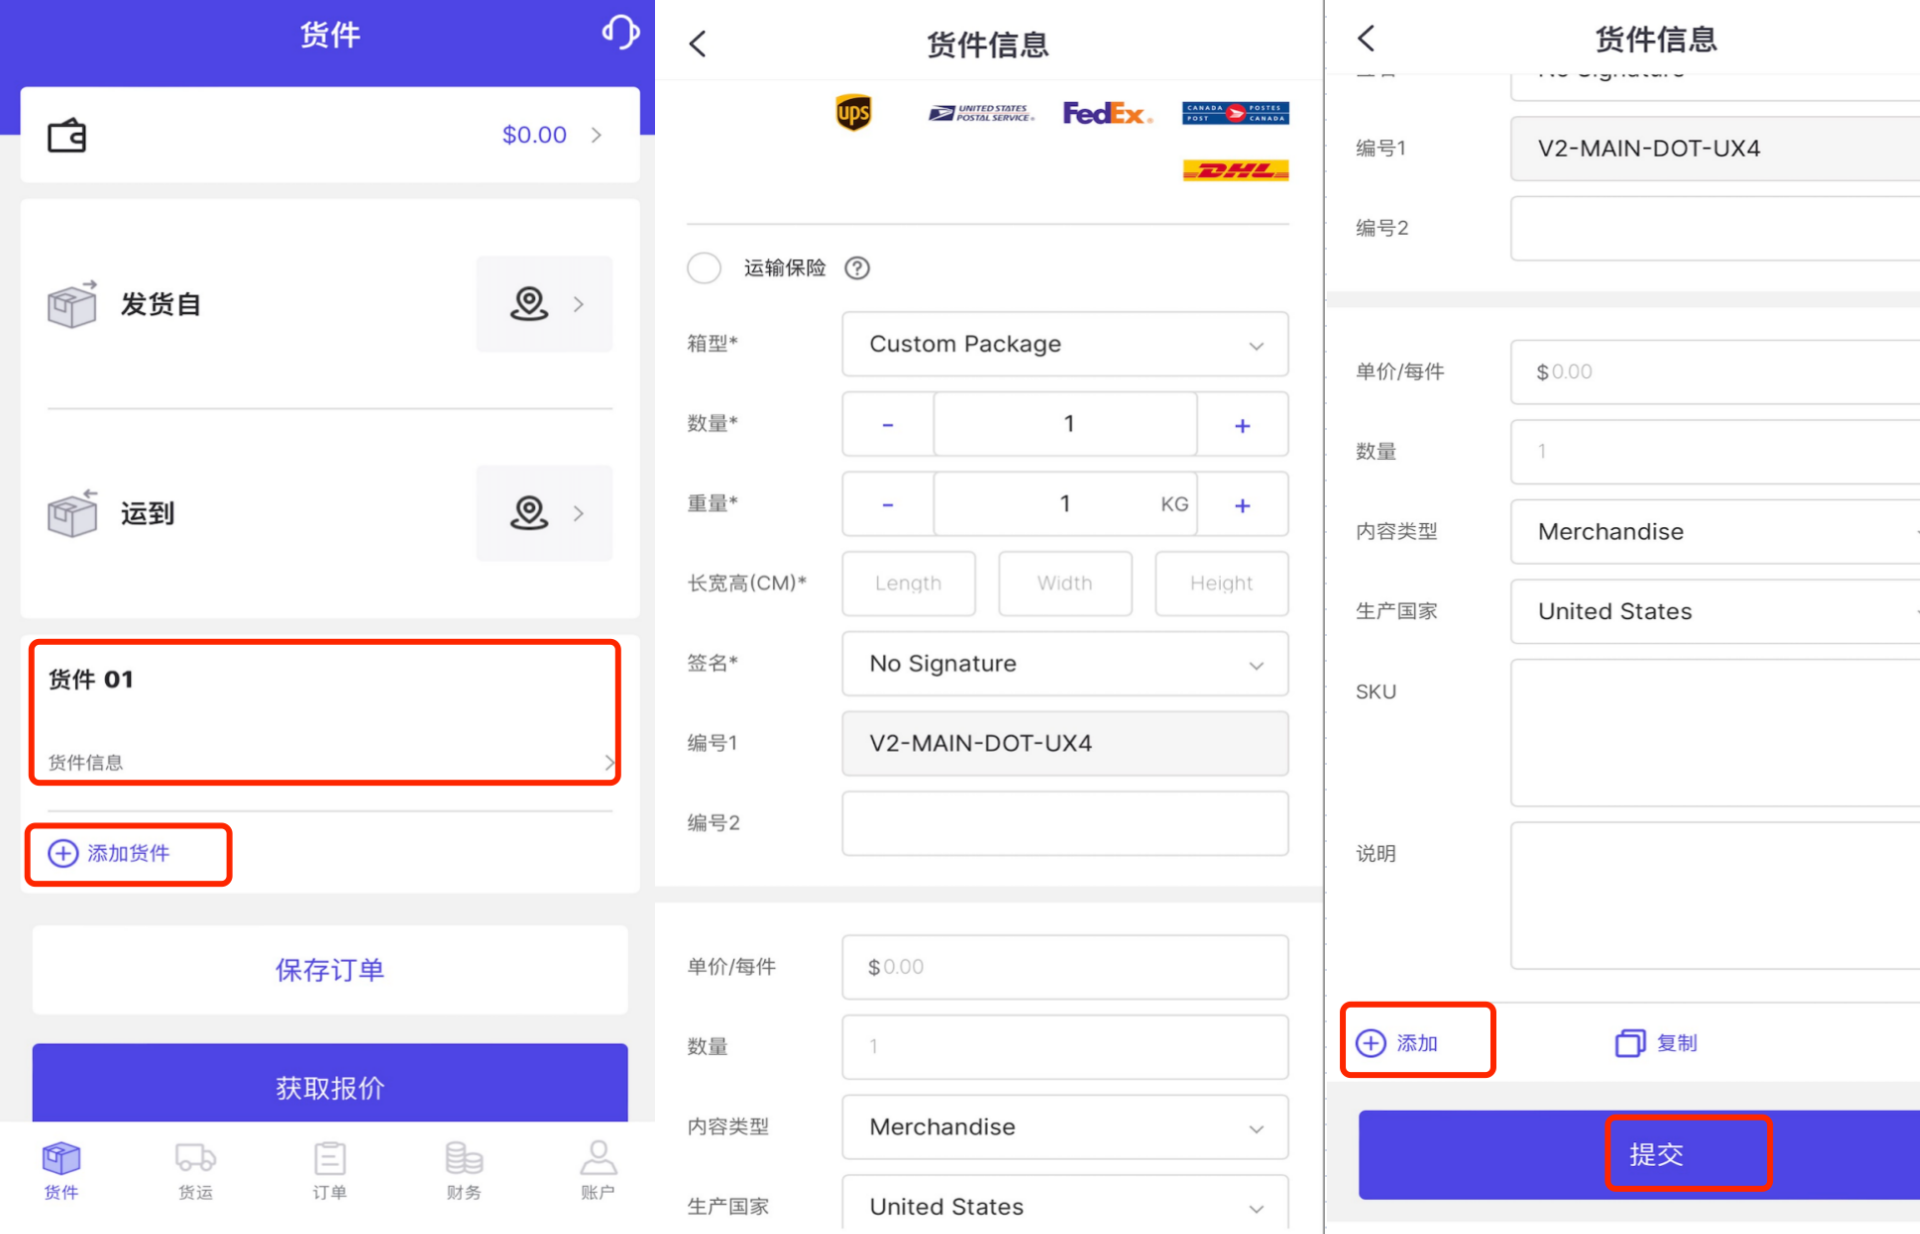The width and height of the screenshot is (1920, 1234).
Task: Go back from right 货件信息 screen
Action: 1366,38
